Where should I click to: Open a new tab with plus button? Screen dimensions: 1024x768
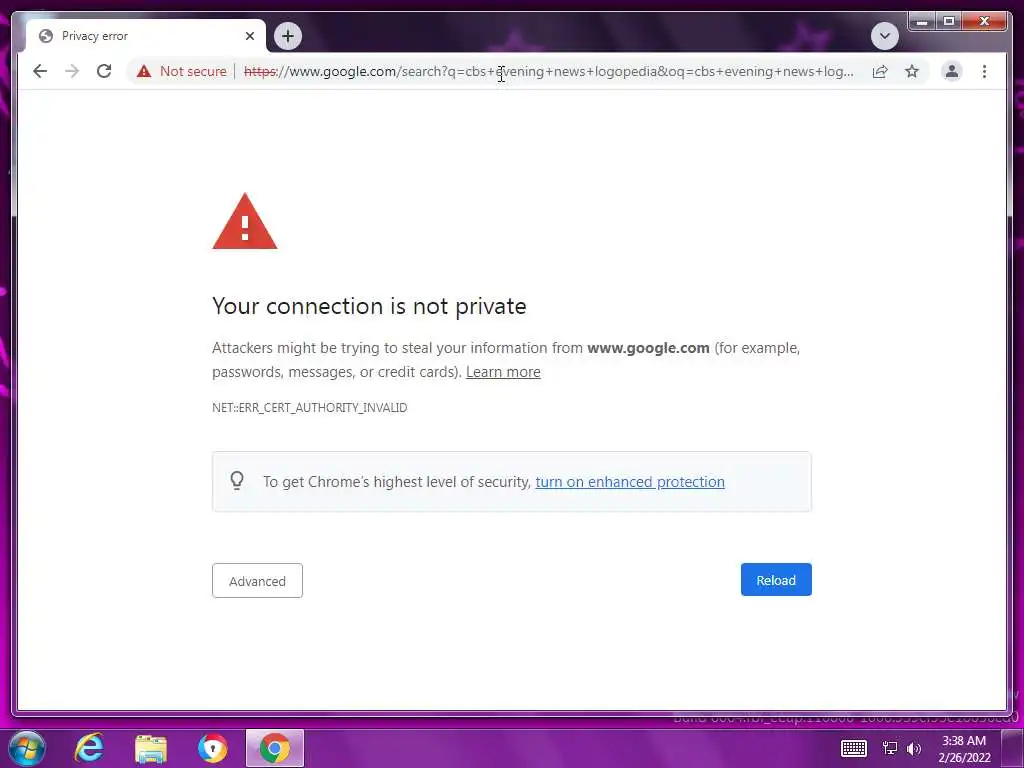[x=288, y=36]
